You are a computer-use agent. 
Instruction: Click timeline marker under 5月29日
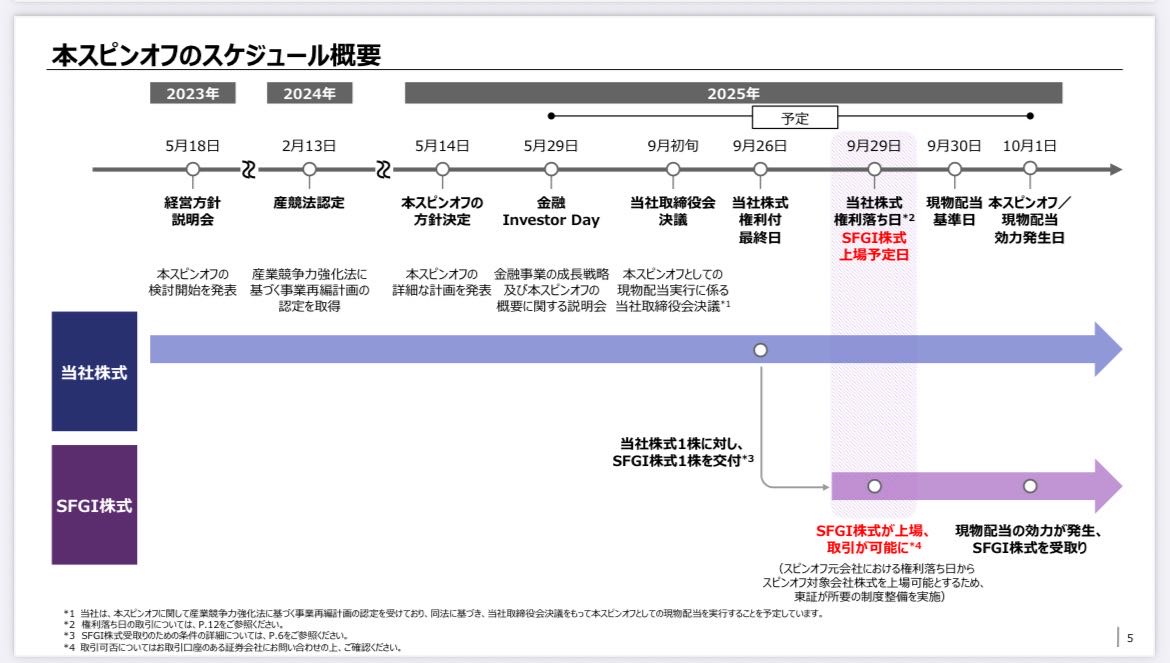(x=551, y=169)
